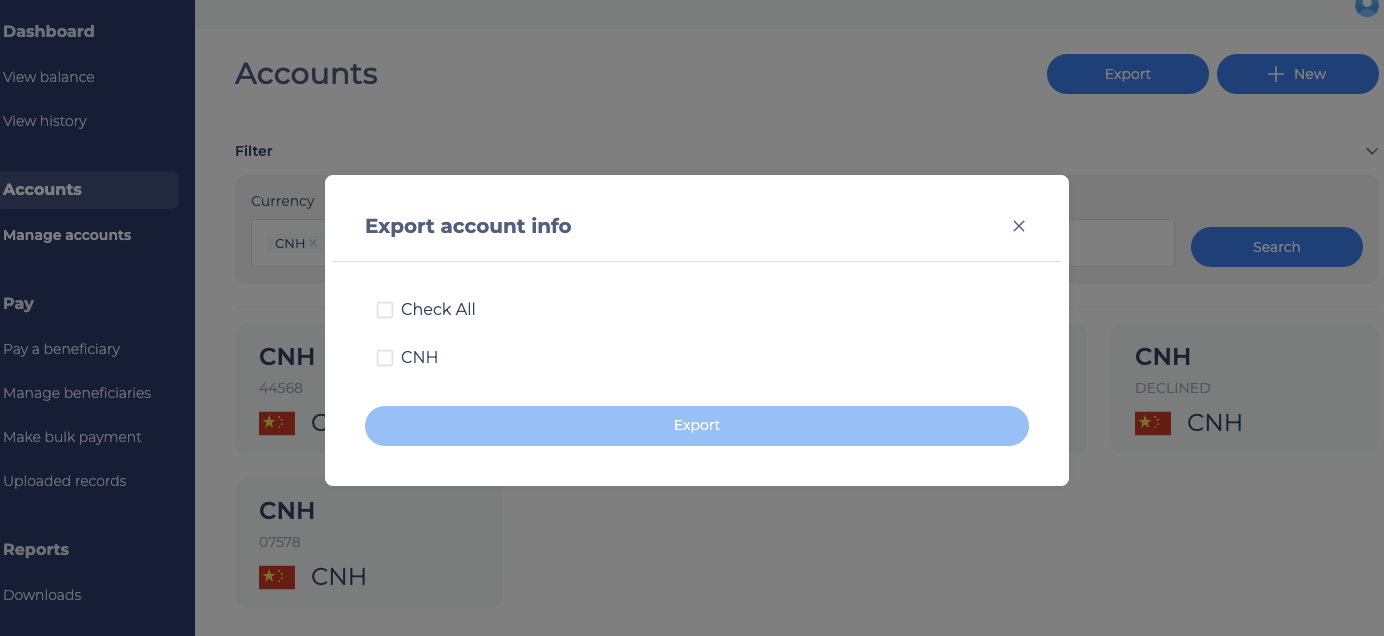Click the user avatar icon at top right

tap(1367, 6)
